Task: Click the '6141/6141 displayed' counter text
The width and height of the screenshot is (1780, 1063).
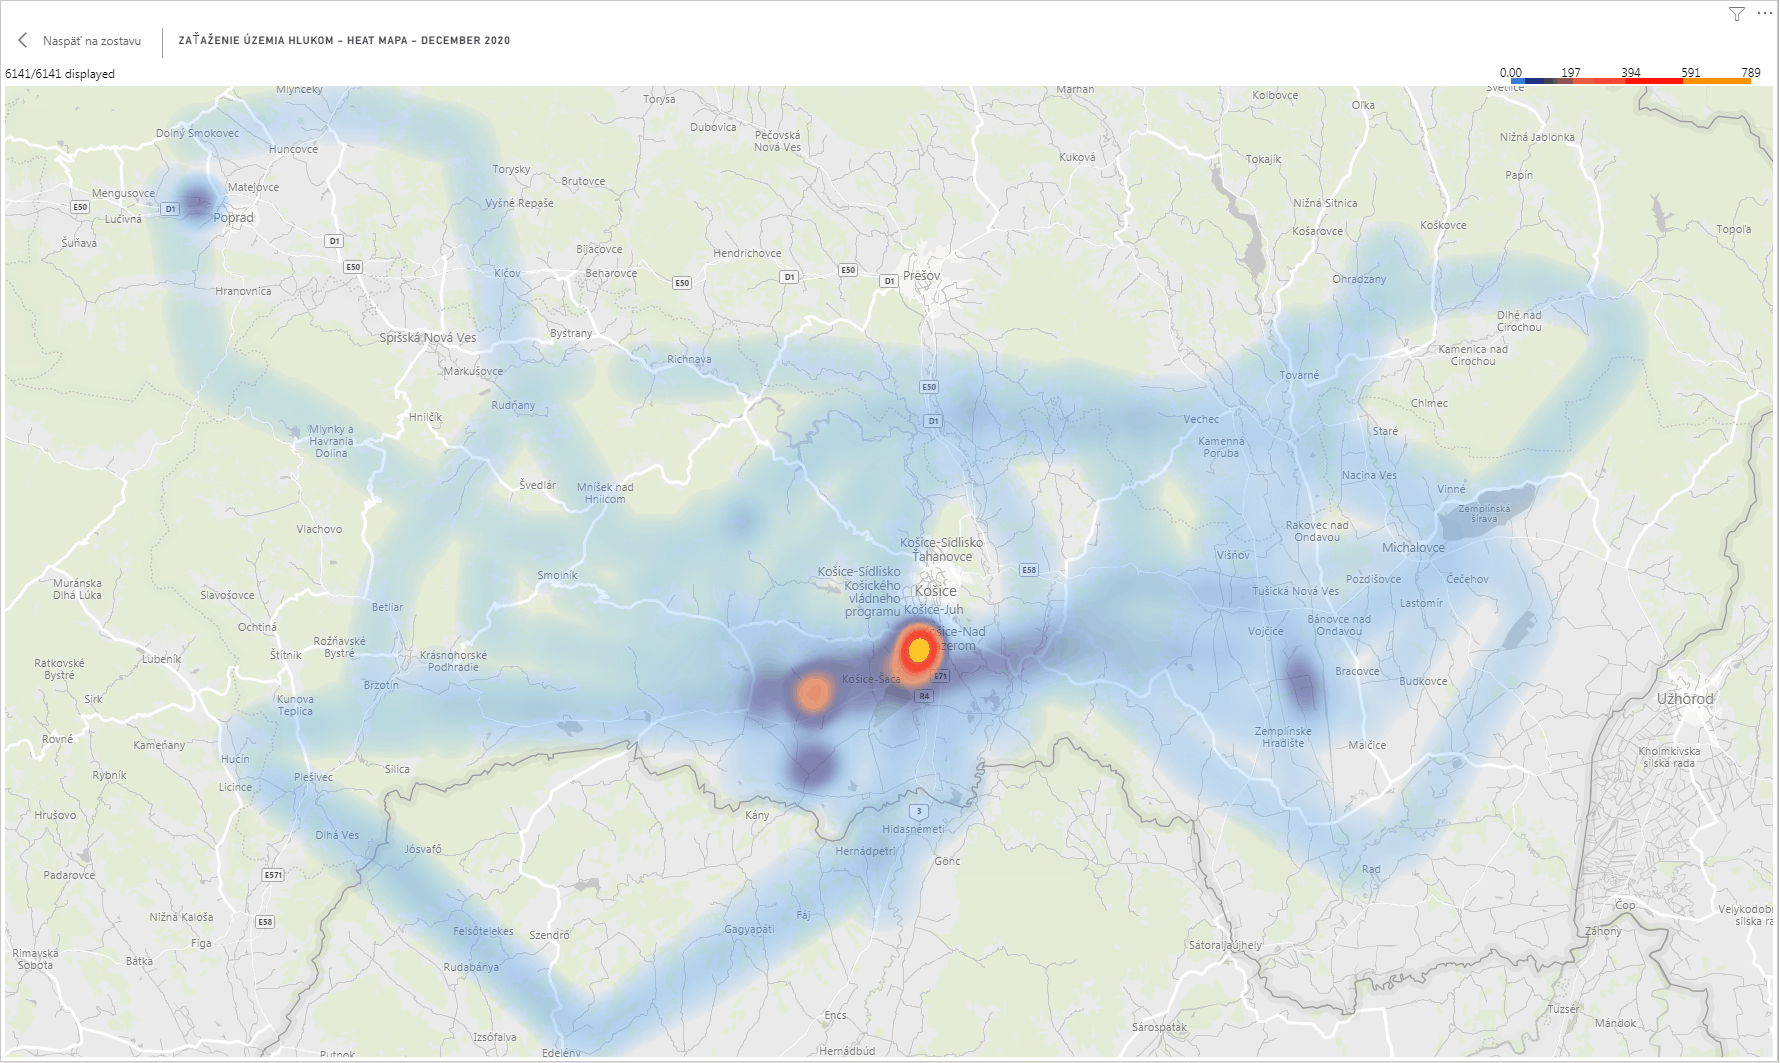Action: tap(60, 74)
